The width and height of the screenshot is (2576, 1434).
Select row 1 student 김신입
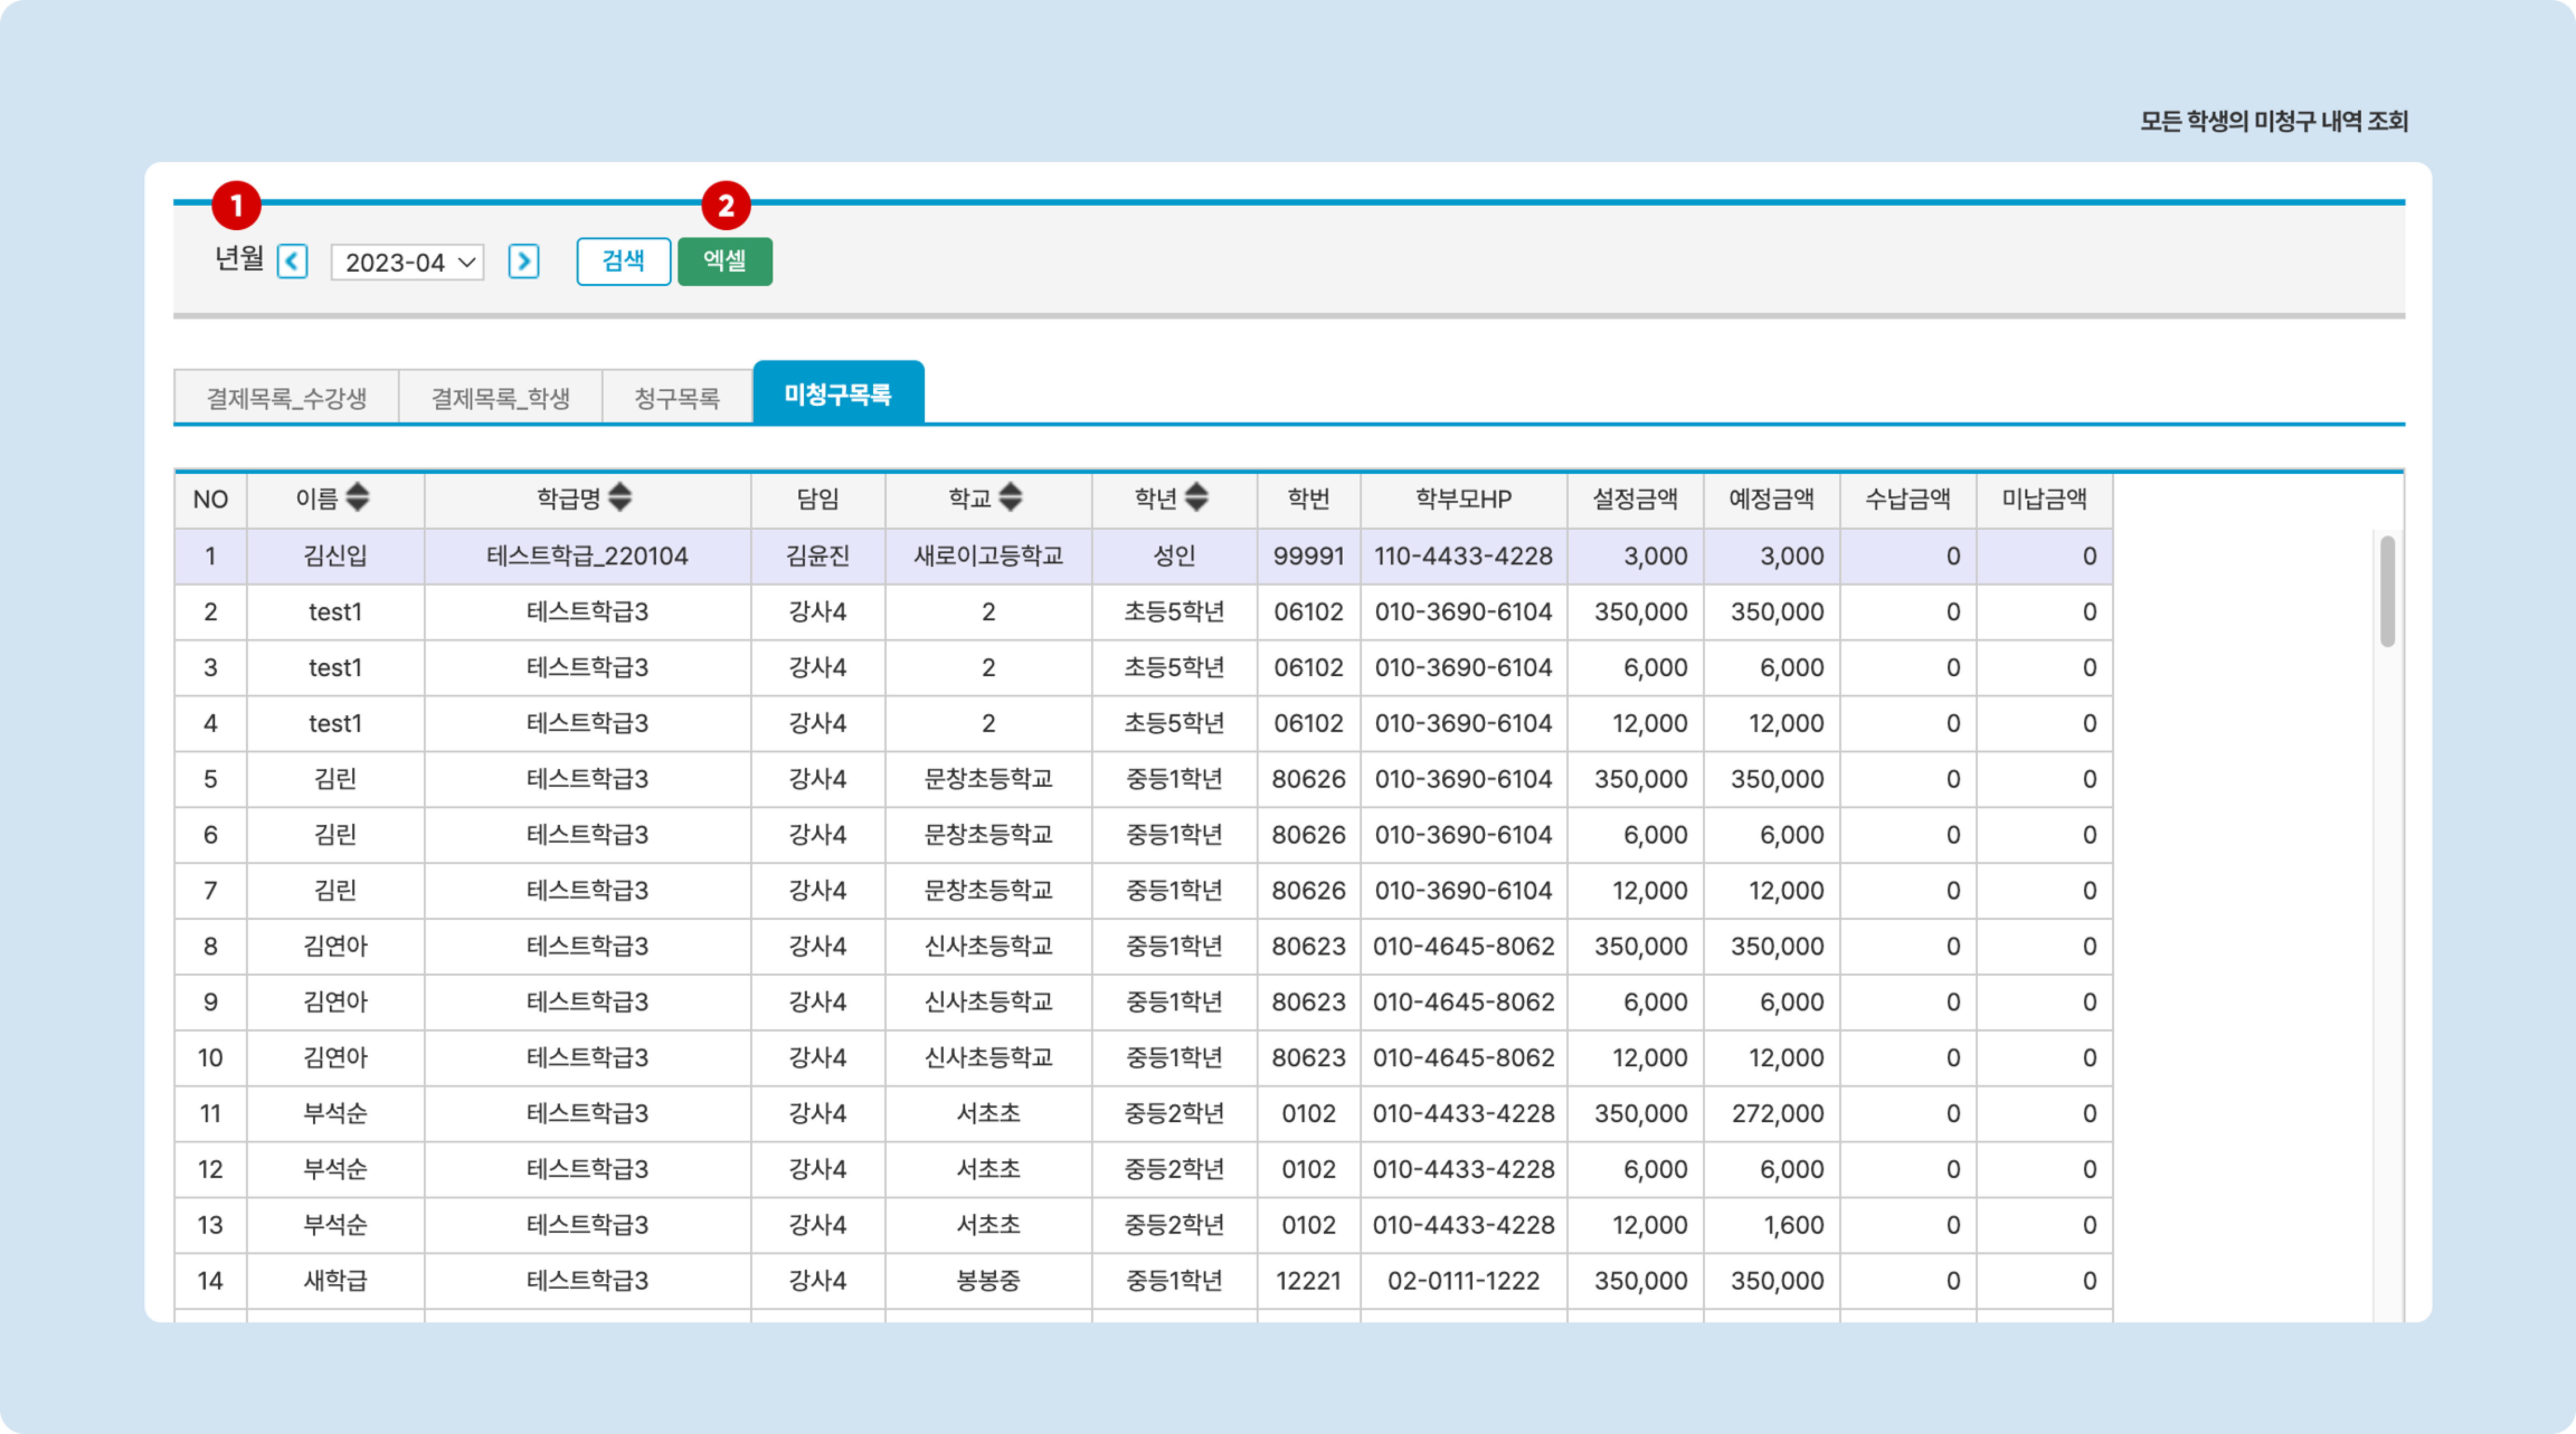coord(335,556)
